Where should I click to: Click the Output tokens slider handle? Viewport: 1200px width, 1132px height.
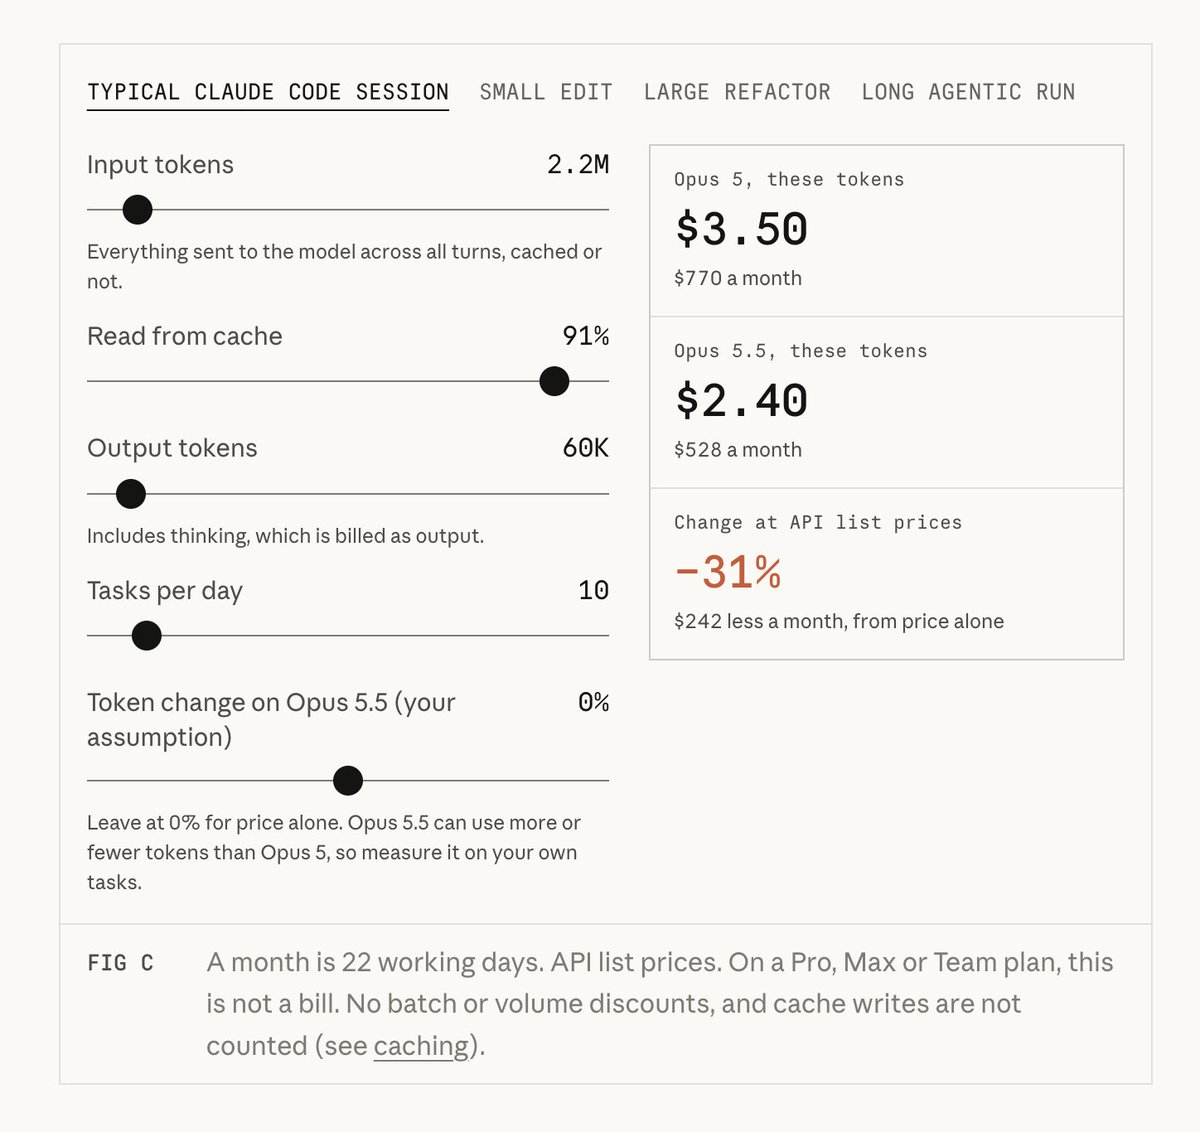coord(131,494)
